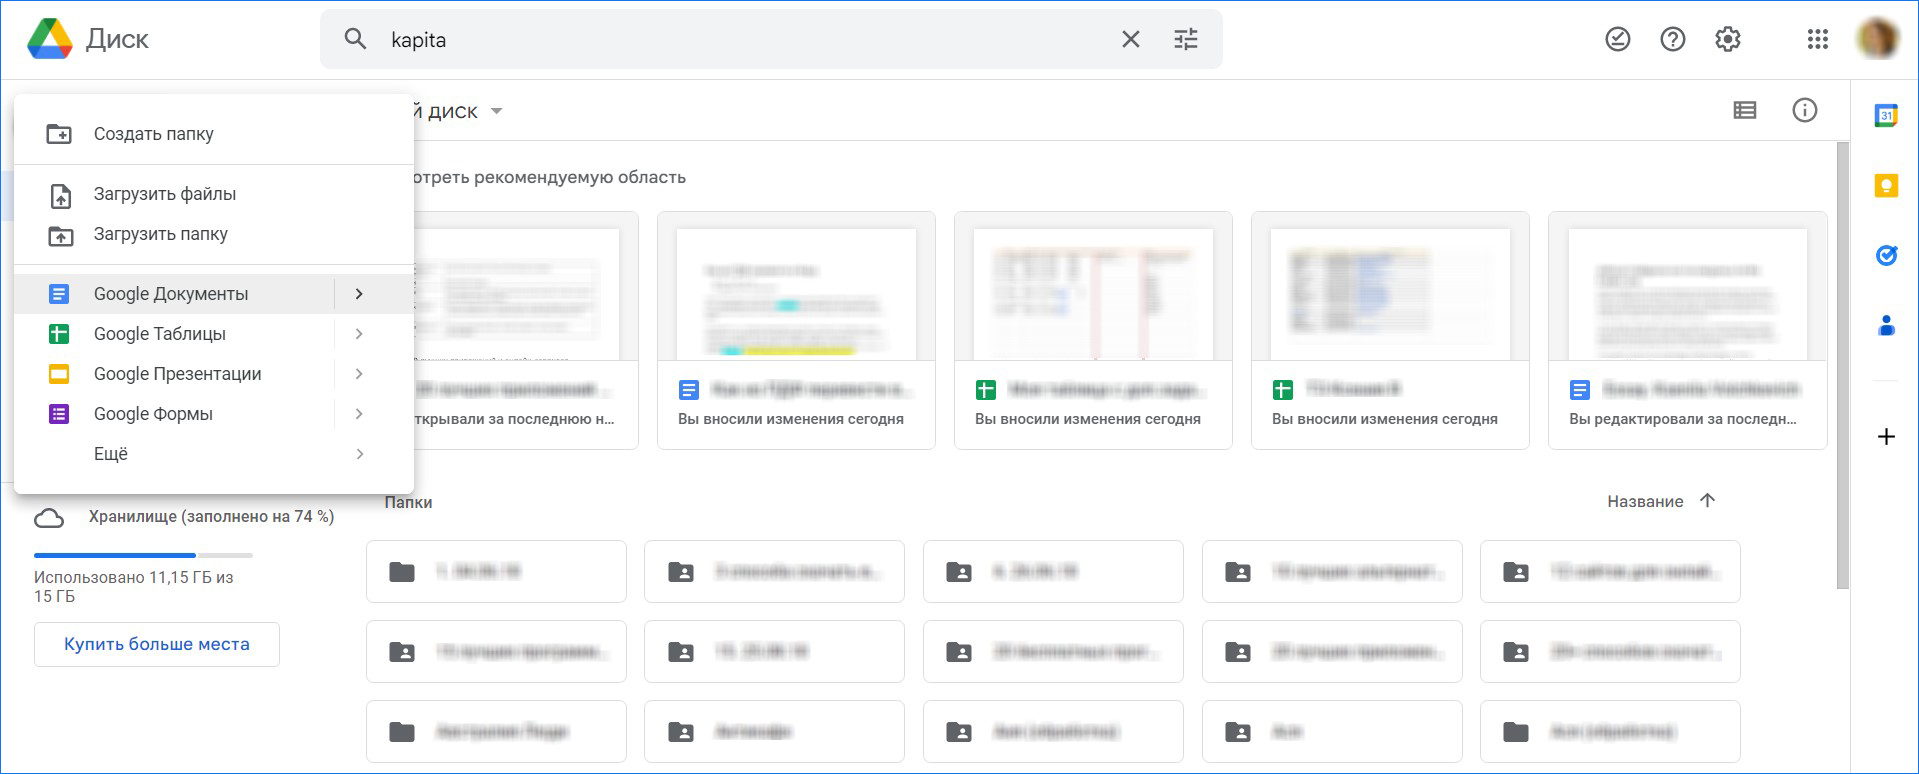Select Загрузить папку menu item
This screenshot has height=774, width=1919.
tap(214, 234)
